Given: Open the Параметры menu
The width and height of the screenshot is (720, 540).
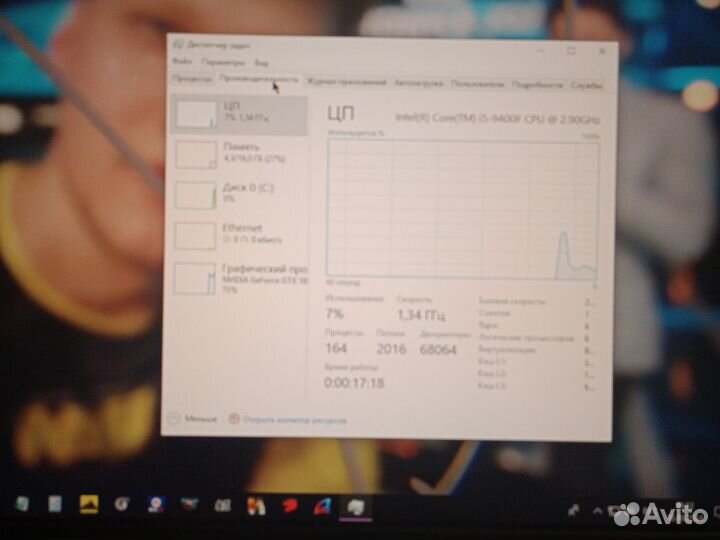Looking at the screenshot, I should click(x=223, y=62).
